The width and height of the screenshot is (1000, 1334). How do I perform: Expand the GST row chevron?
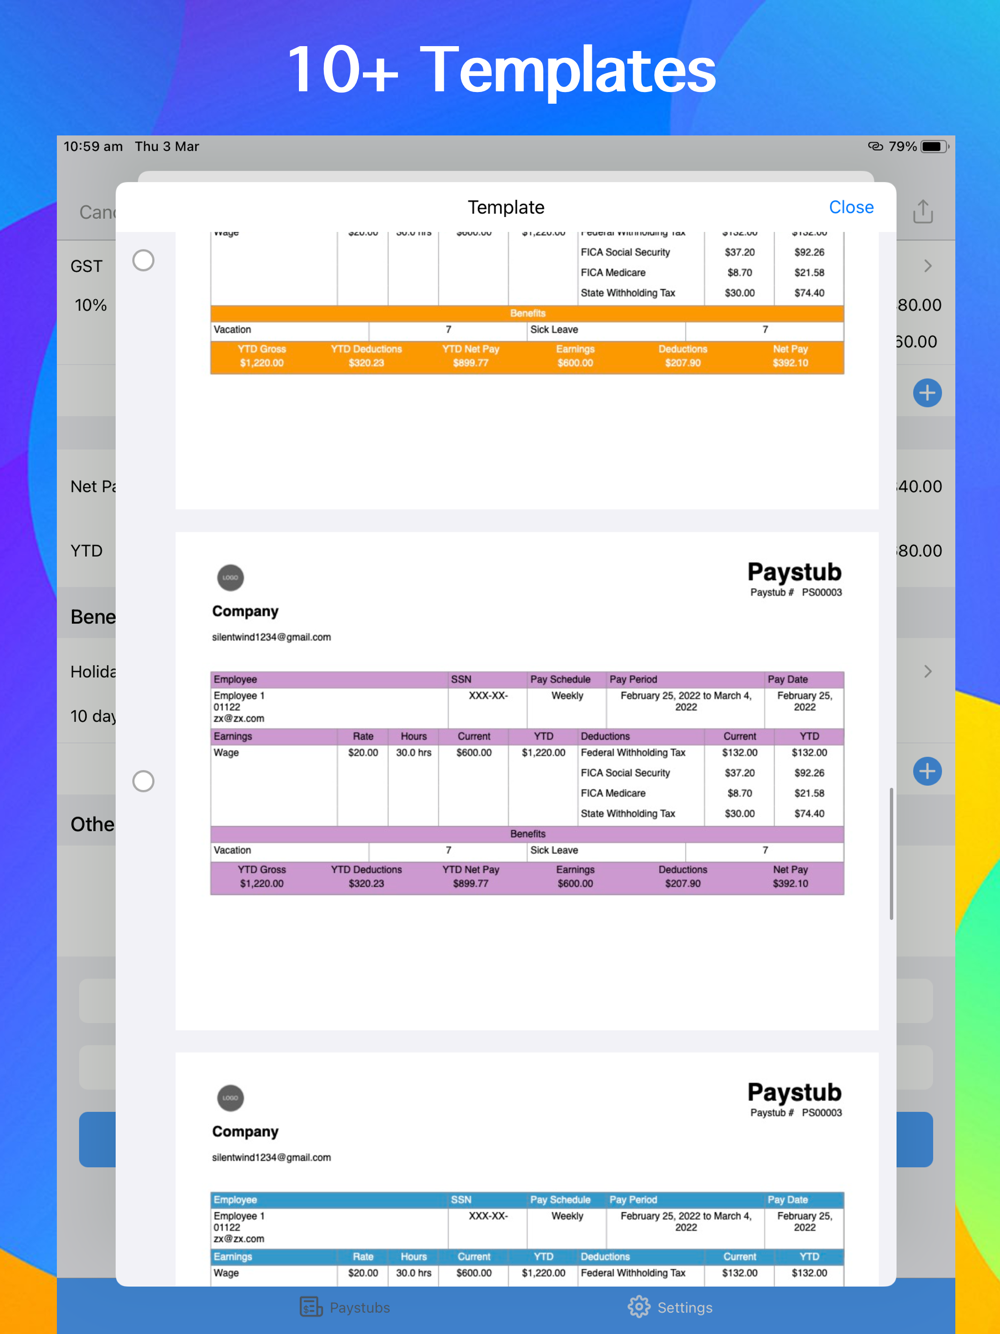coord(928,266)
